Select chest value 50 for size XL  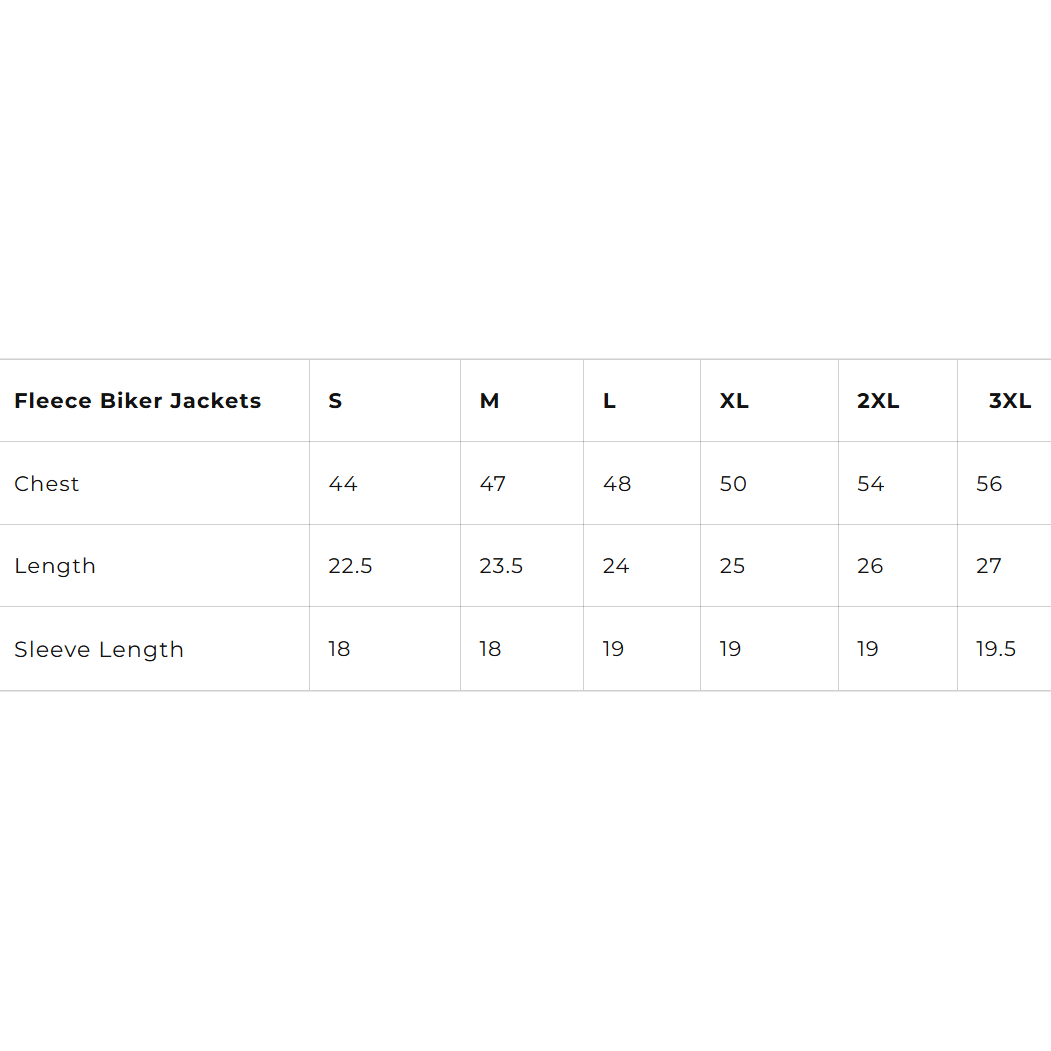point(733,484)
